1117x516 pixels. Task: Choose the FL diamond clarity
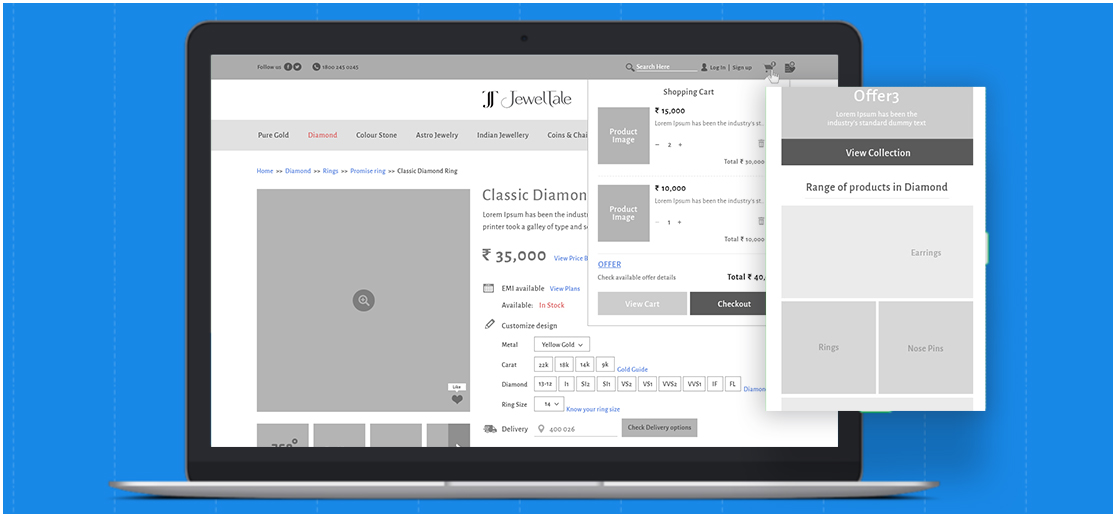click(x=733, y=384)
